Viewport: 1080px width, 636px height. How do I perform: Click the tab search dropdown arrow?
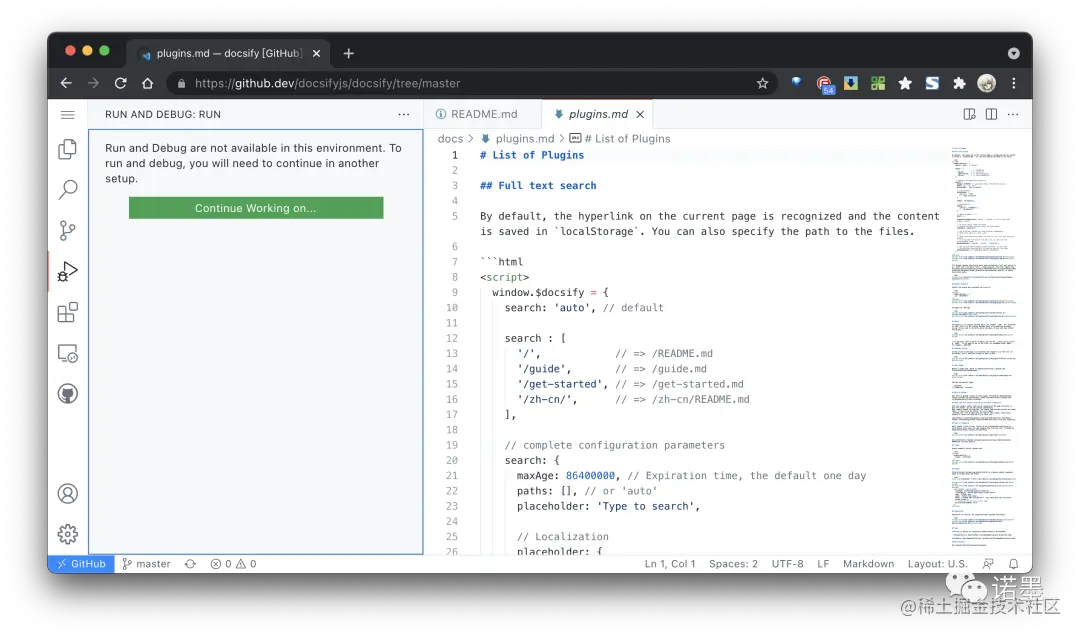[x=1013, y=53]
